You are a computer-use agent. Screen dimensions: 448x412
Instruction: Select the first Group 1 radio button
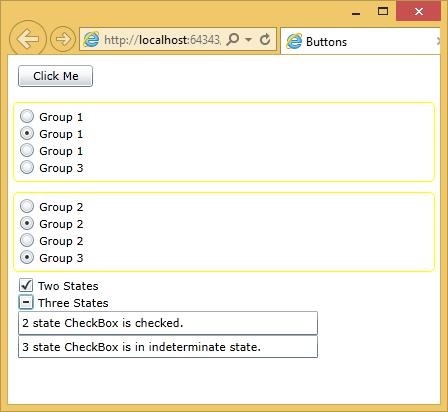(x=27, y=116)
